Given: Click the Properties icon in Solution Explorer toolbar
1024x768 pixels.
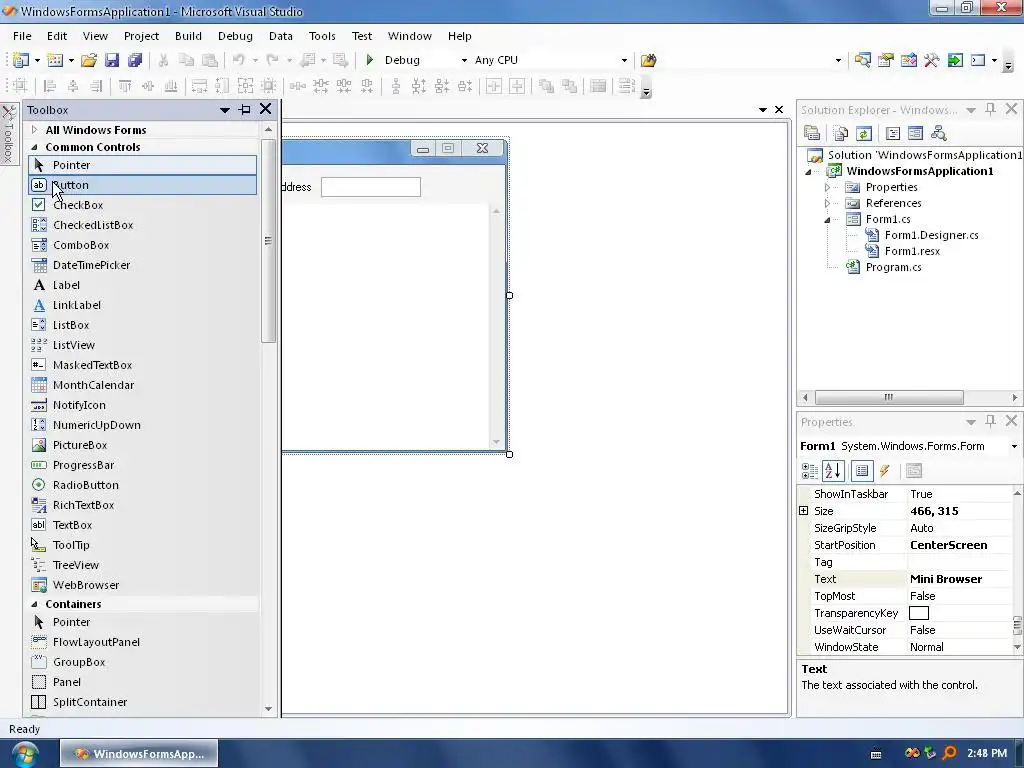Looking at the screenshot, I should click(812, 134).
